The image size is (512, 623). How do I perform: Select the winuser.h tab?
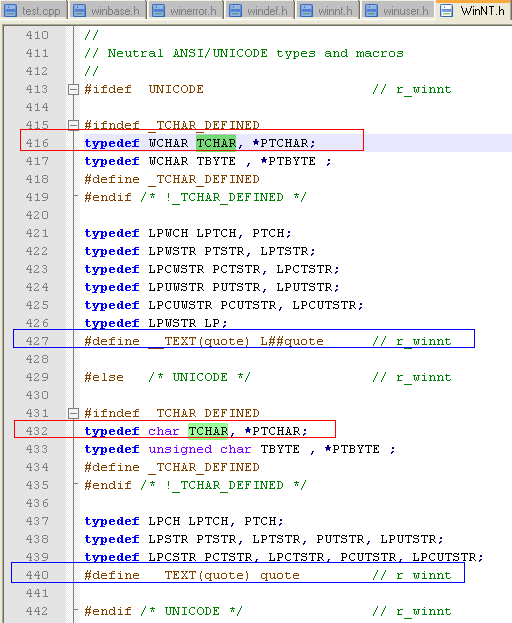pos(398,10)
